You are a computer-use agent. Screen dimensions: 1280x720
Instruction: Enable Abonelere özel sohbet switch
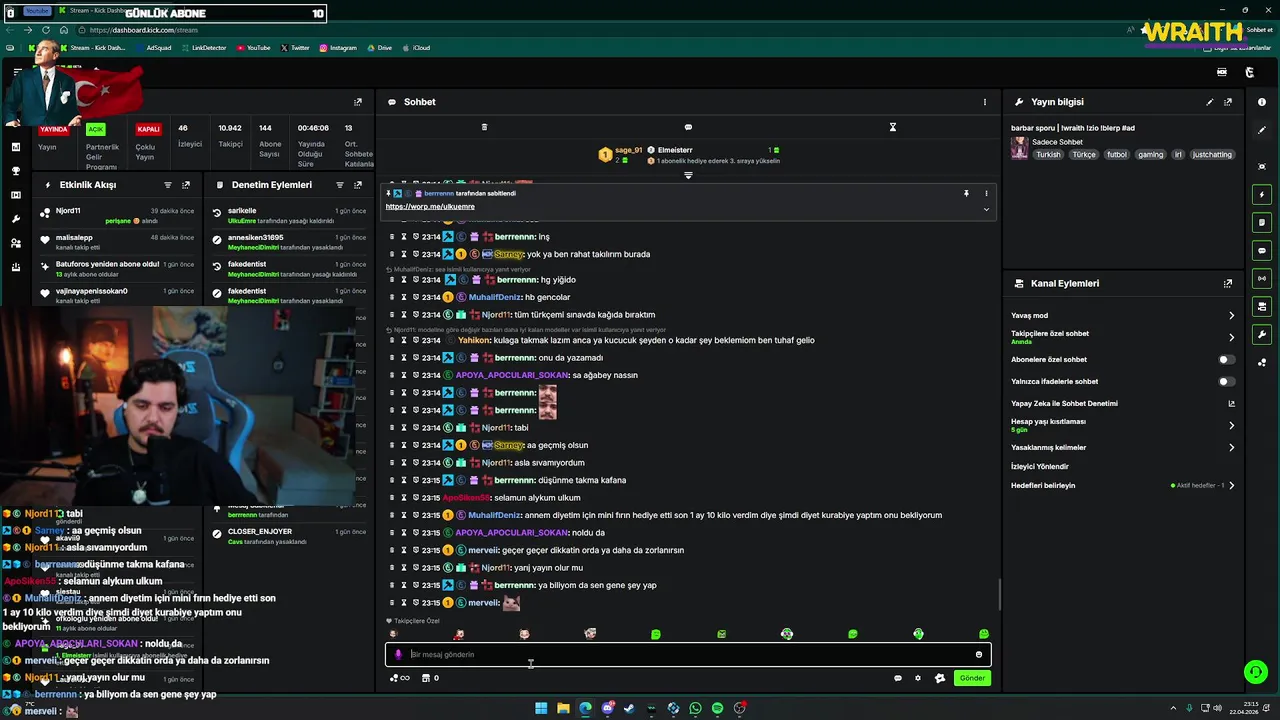pos(1226,359)
